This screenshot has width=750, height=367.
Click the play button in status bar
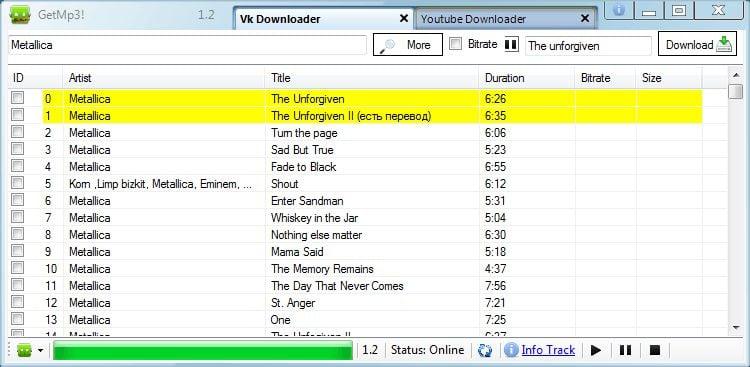pyautogui.click(x=596, y=350)
